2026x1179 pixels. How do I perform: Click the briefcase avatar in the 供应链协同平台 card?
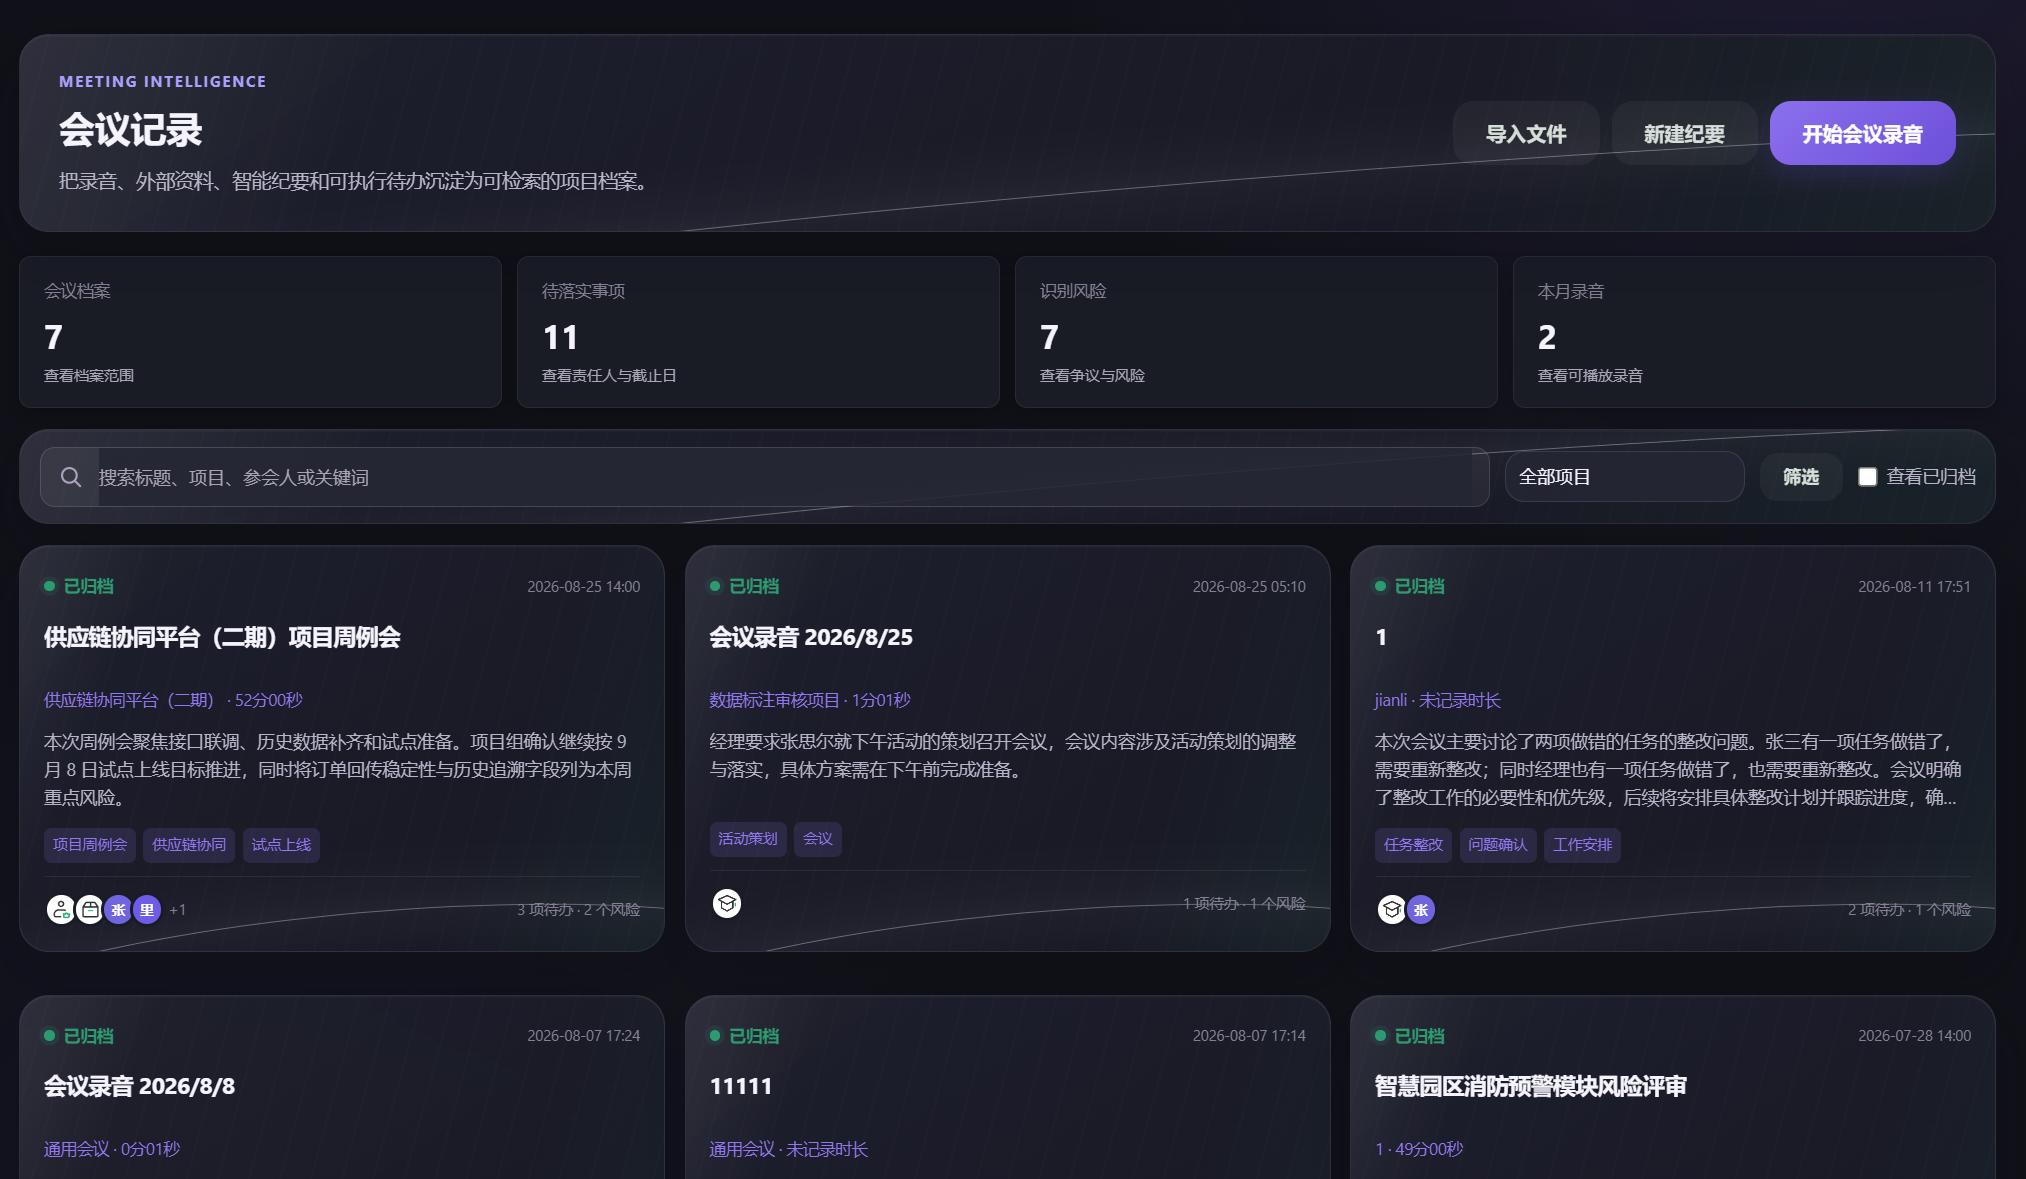[x=90, y=910]
